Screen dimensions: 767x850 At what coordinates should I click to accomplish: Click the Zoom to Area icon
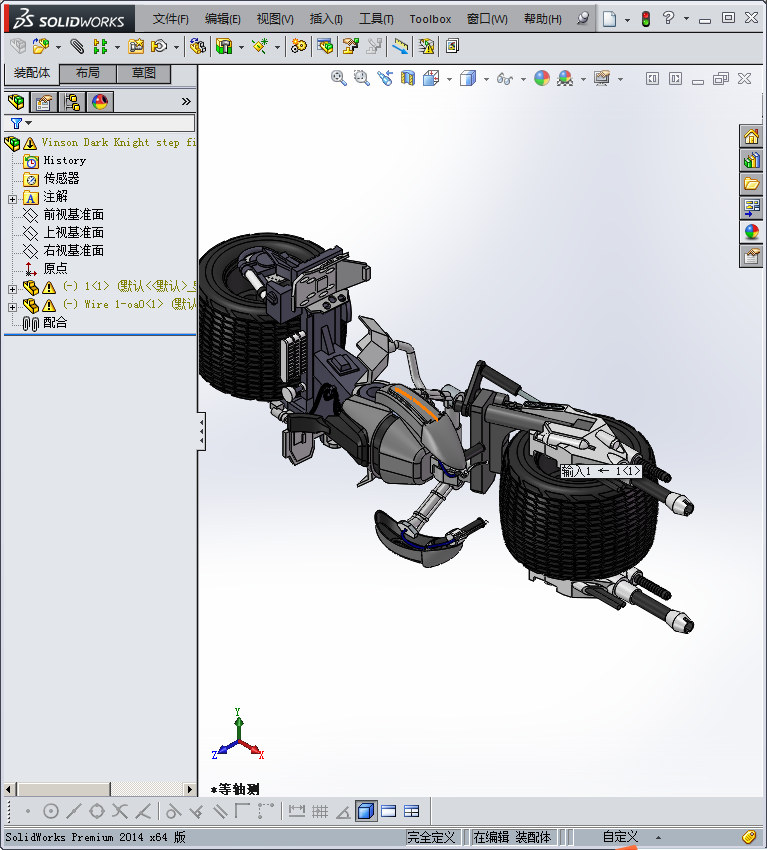pyautogui.click(x=362, y=79)
